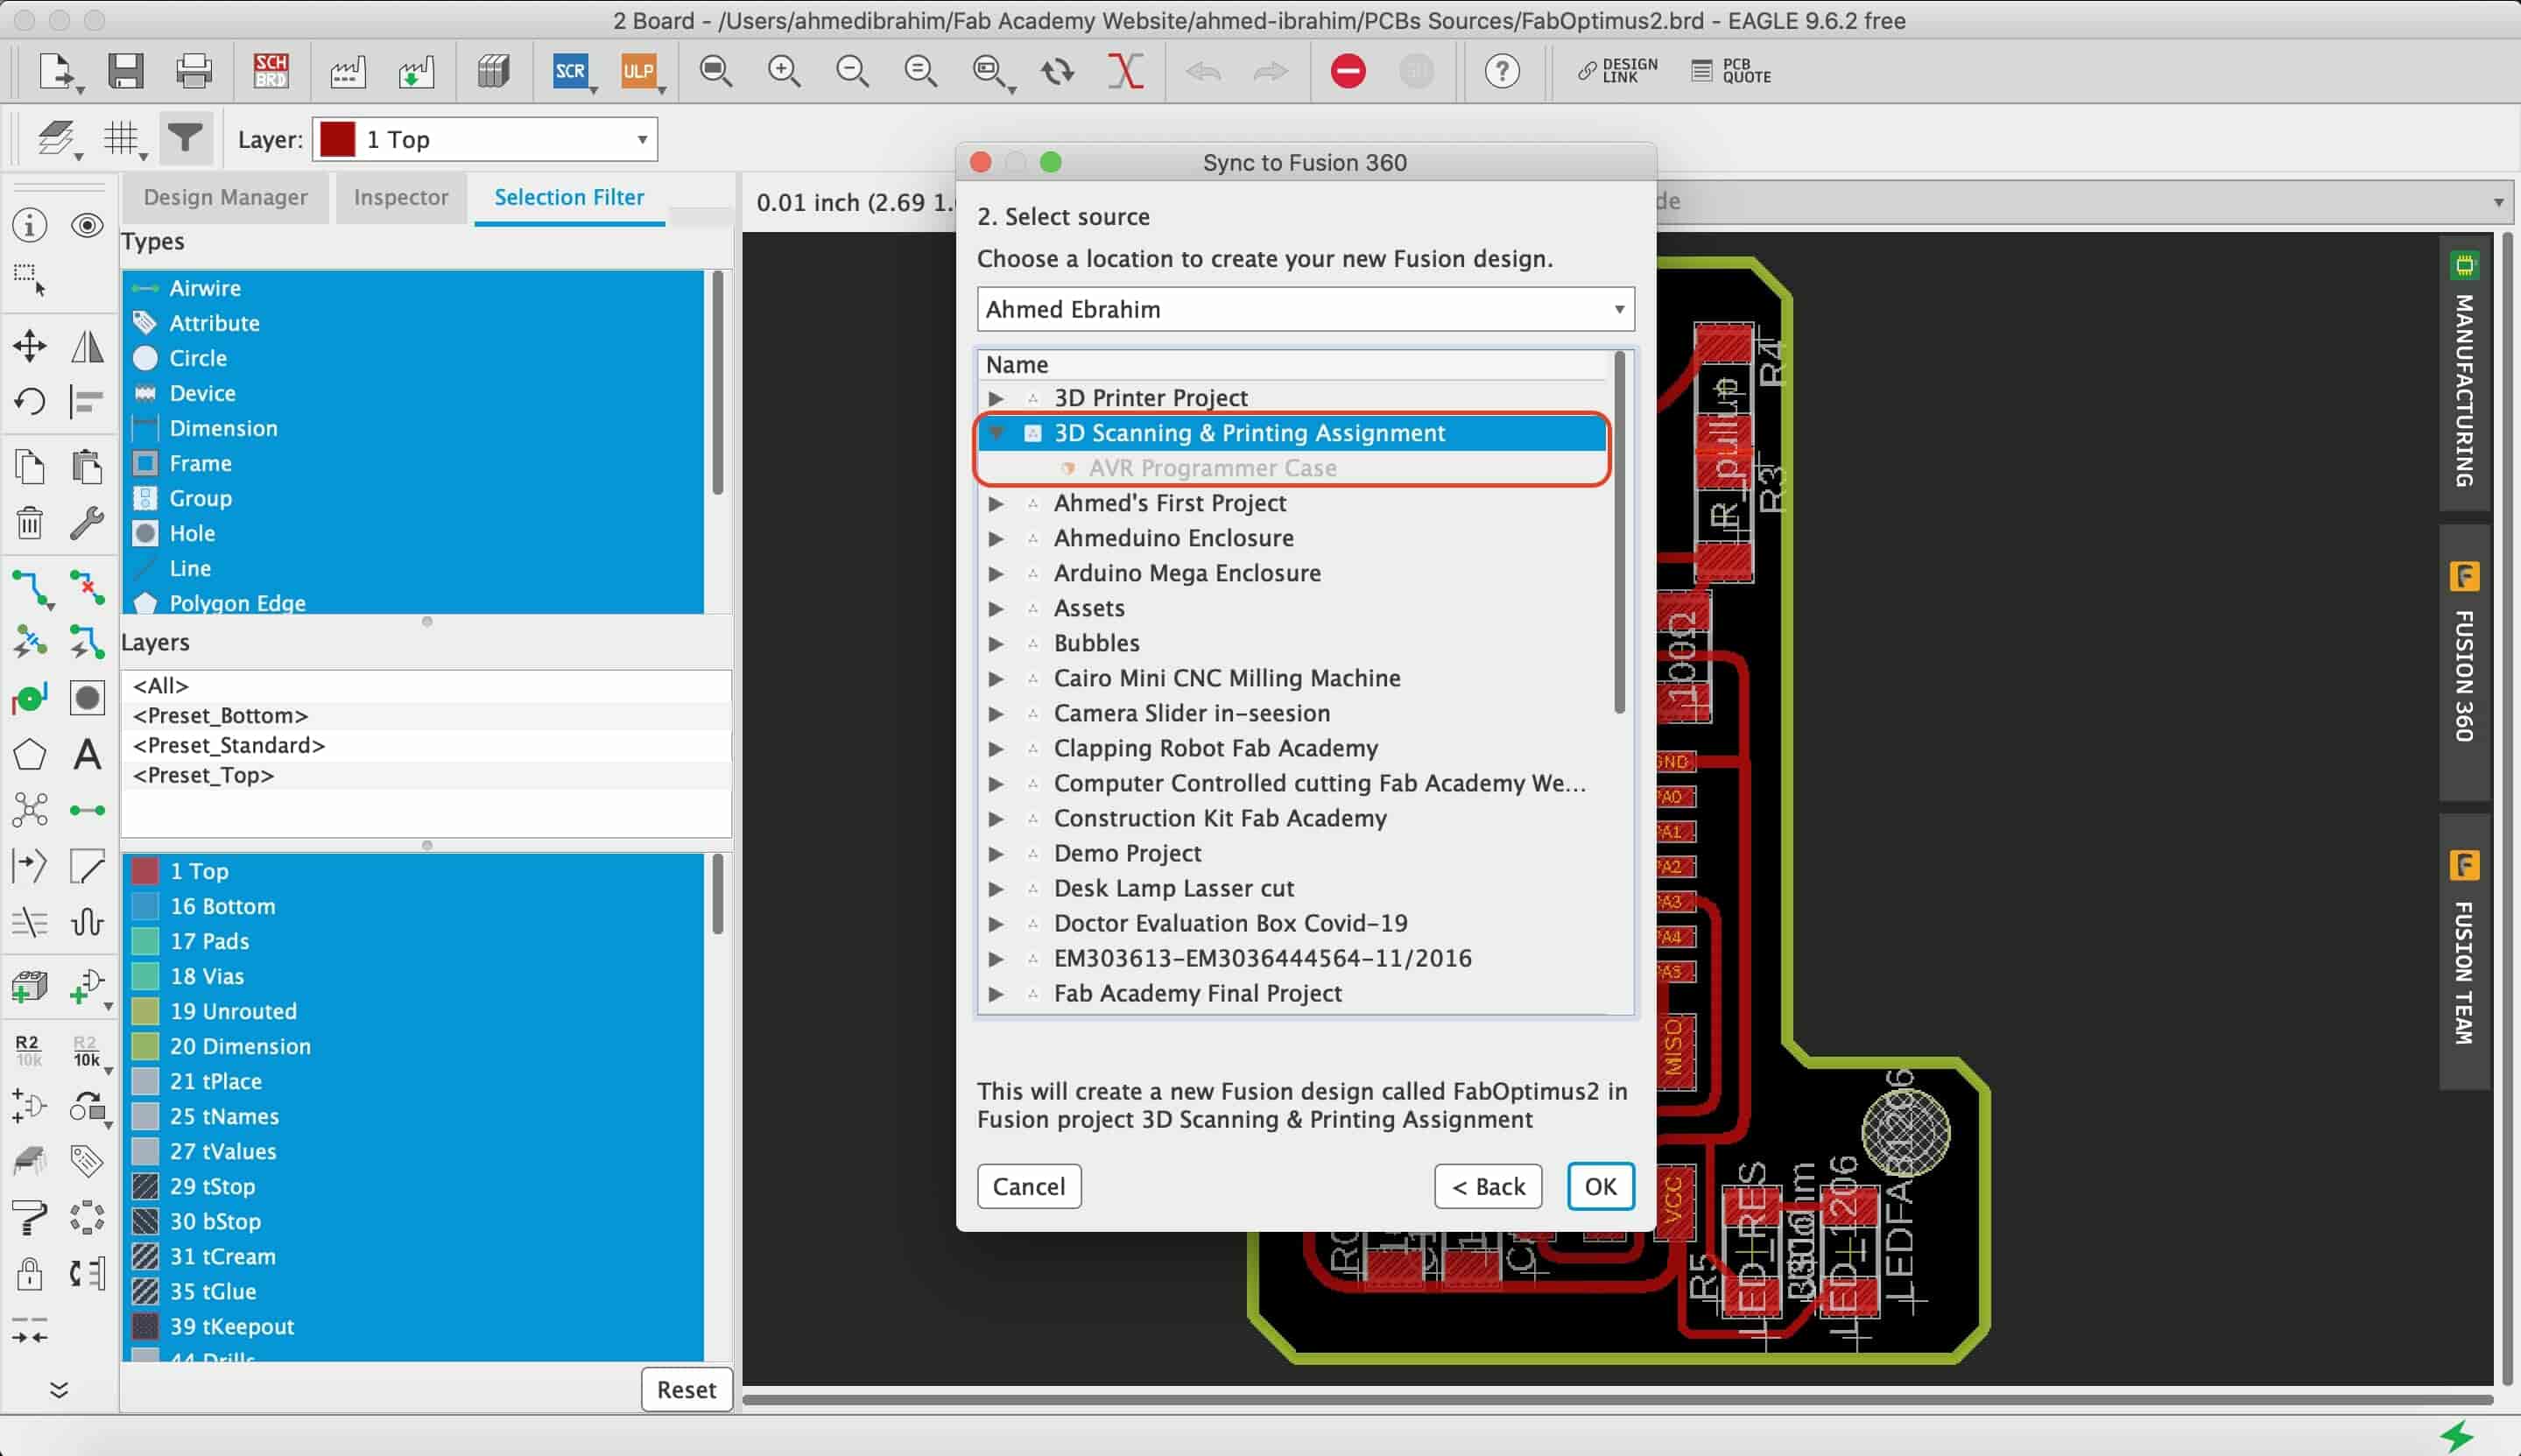
Task: Select the Lock tool icon
Action: click(x=30, y=1274)
